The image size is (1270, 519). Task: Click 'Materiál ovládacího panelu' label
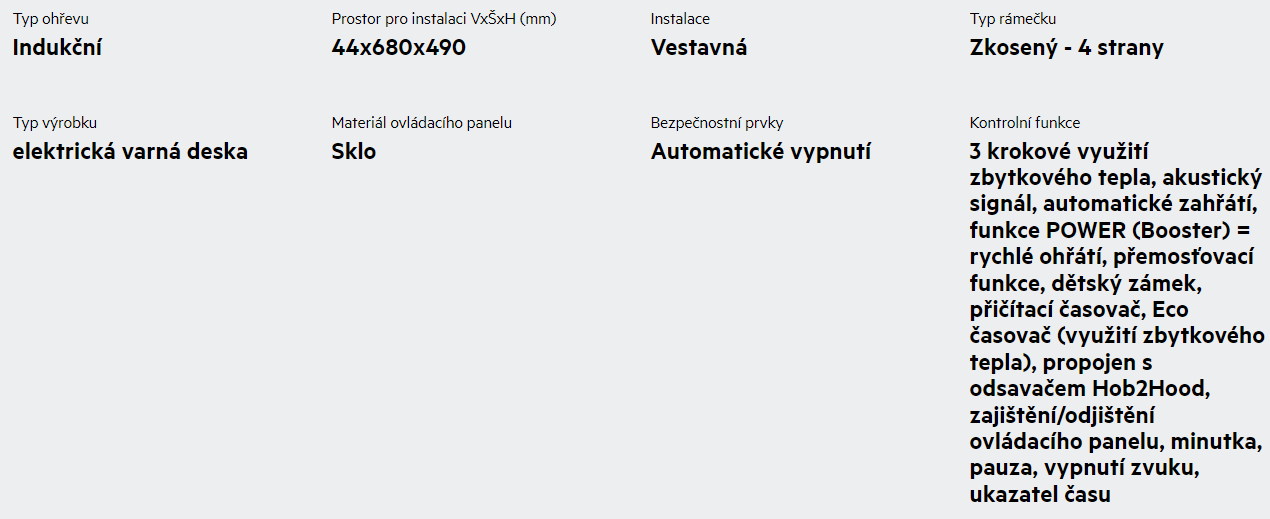click(422, 123)
